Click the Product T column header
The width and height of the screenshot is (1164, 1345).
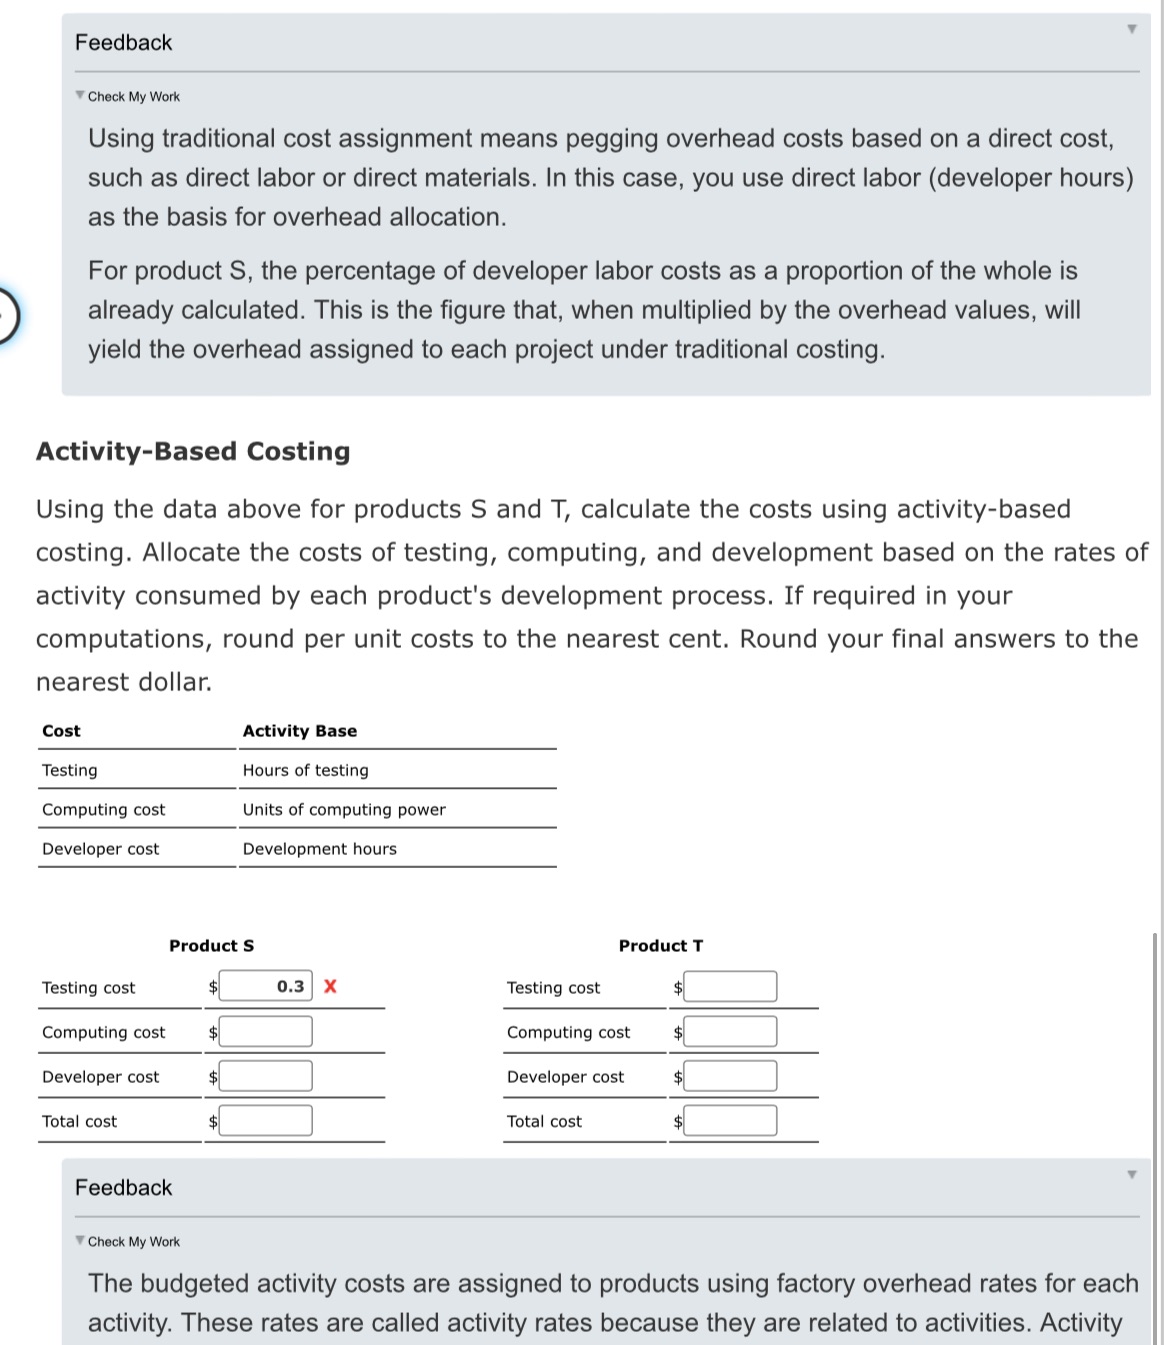coord(661,945)
